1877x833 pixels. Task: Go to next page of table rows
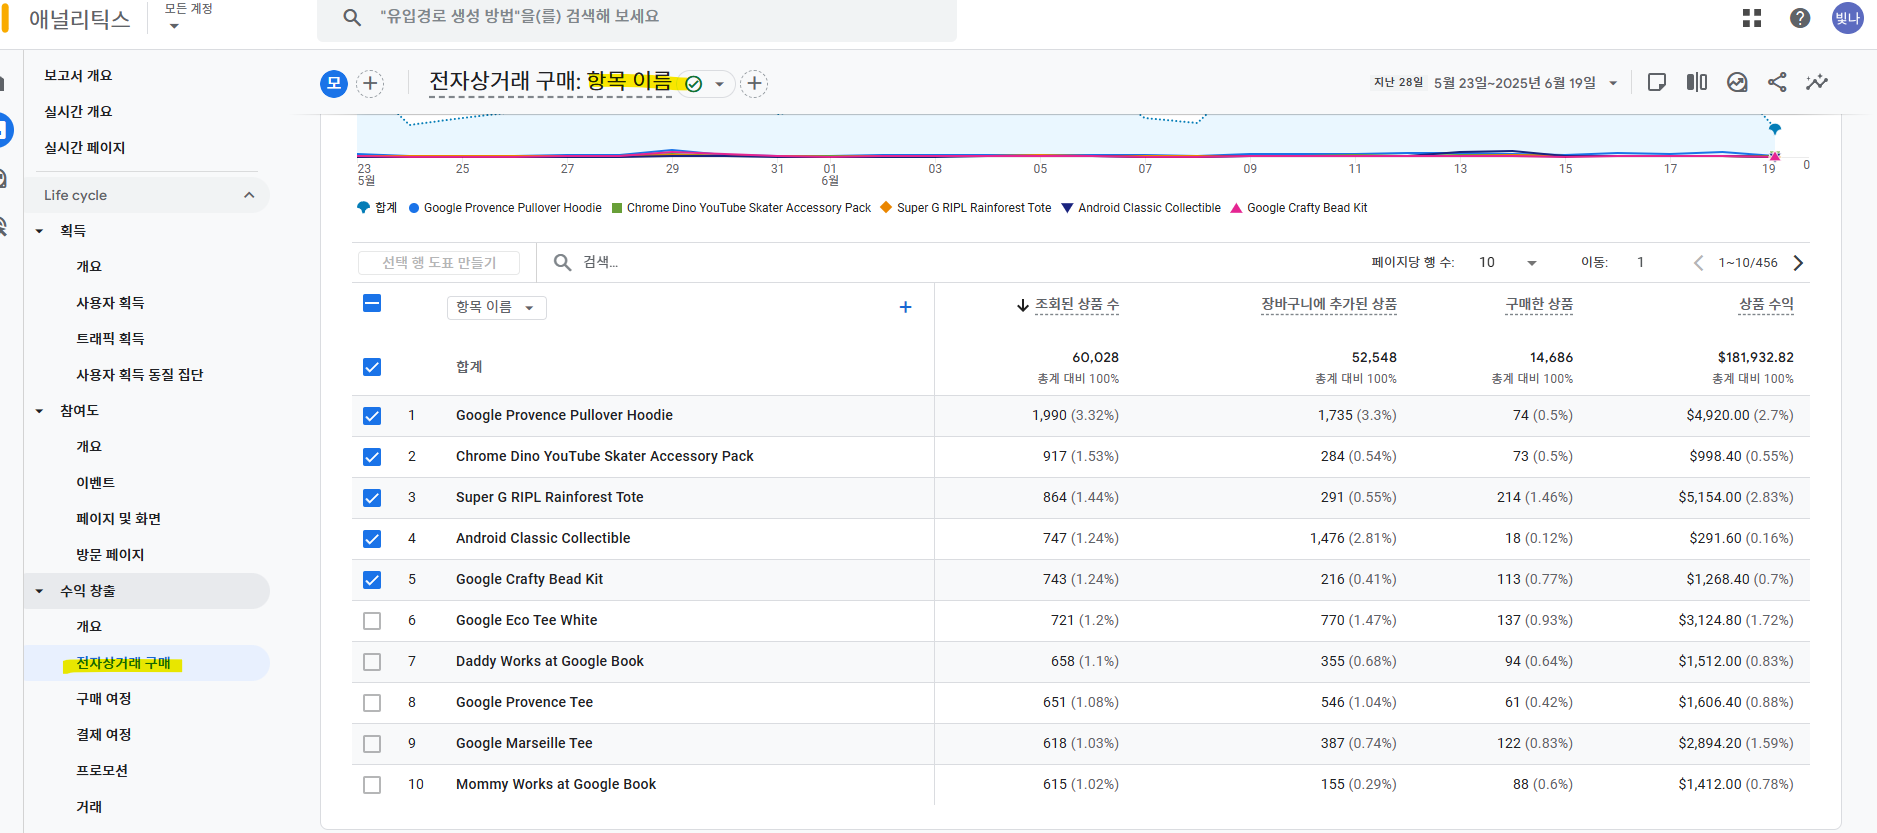(x=1798, y=263)
